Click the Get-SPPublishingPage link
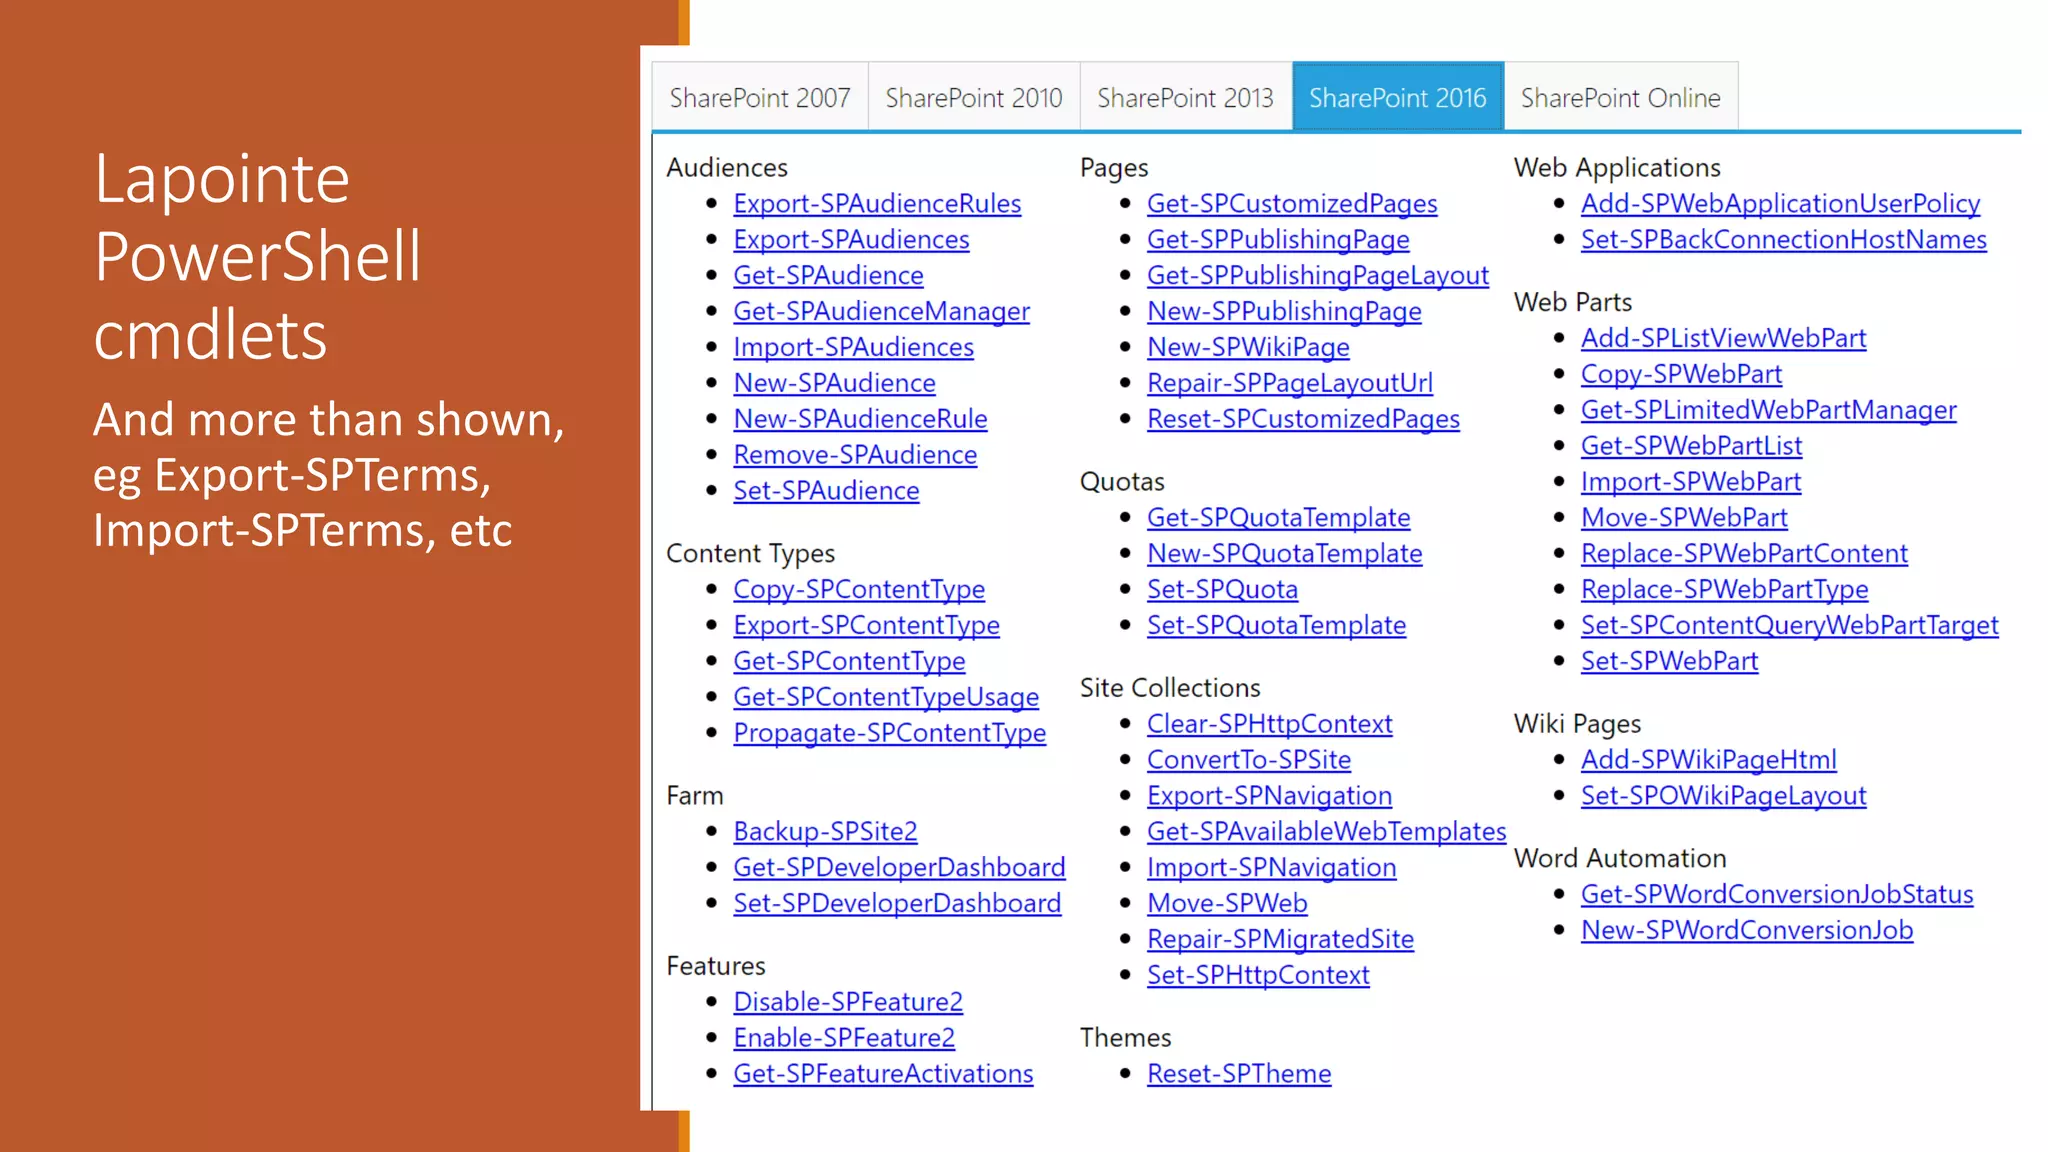Screen dimensions: 2048x1152 [x=1278, y=240]
